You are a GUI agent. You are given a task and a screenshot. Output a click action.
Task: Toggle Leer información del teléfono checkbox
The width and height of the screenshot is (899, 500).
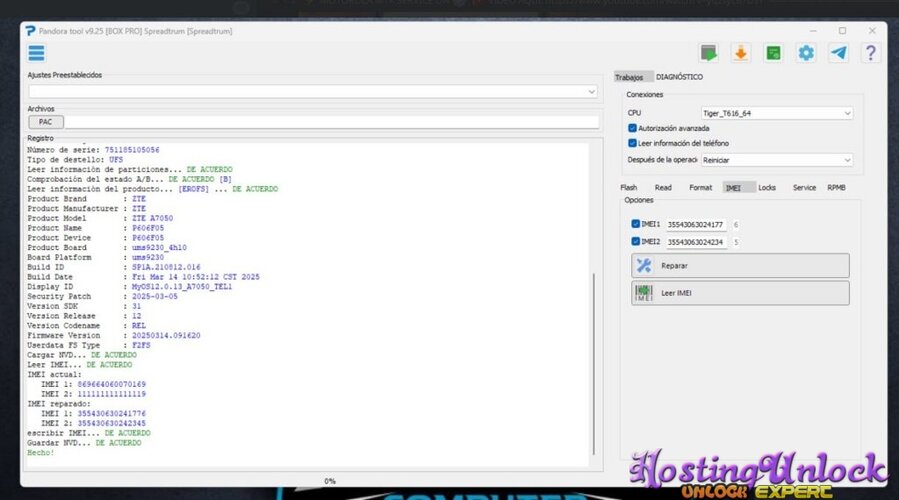[x=632, y=143]
